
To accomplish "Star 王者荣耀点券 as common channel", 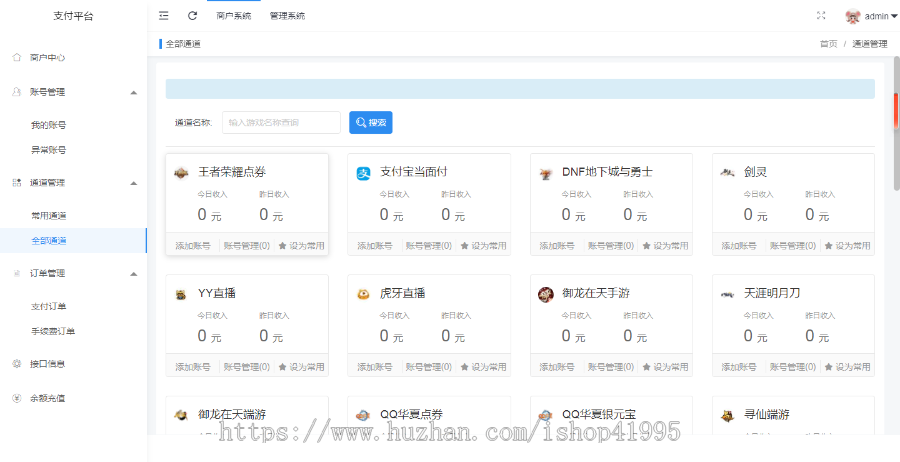I will pyautogui.click(x=301, y=246).
